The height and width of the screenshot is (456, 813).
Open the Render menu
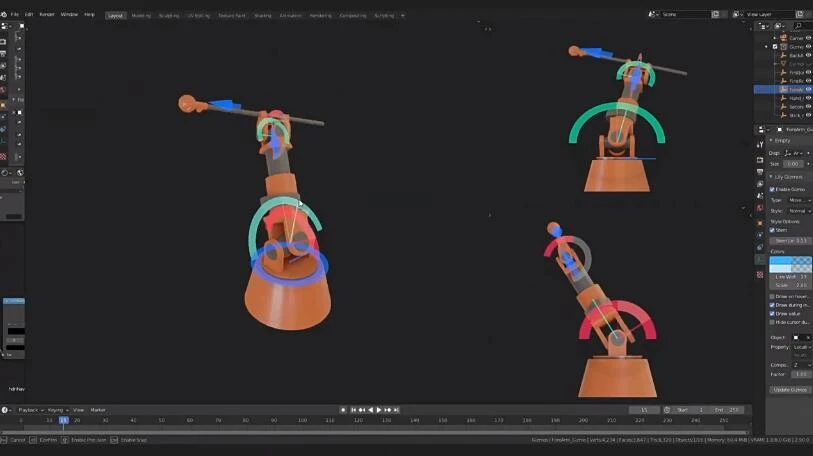click(46, 15)
